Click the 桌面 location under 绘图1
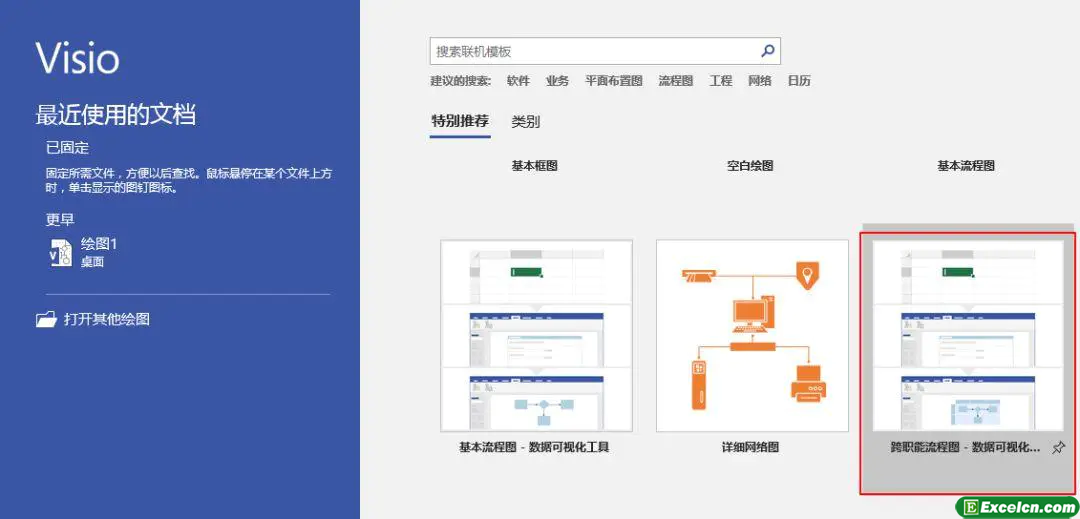The height and width of the screenshot is (519, 1080). [x=92, y=262]
